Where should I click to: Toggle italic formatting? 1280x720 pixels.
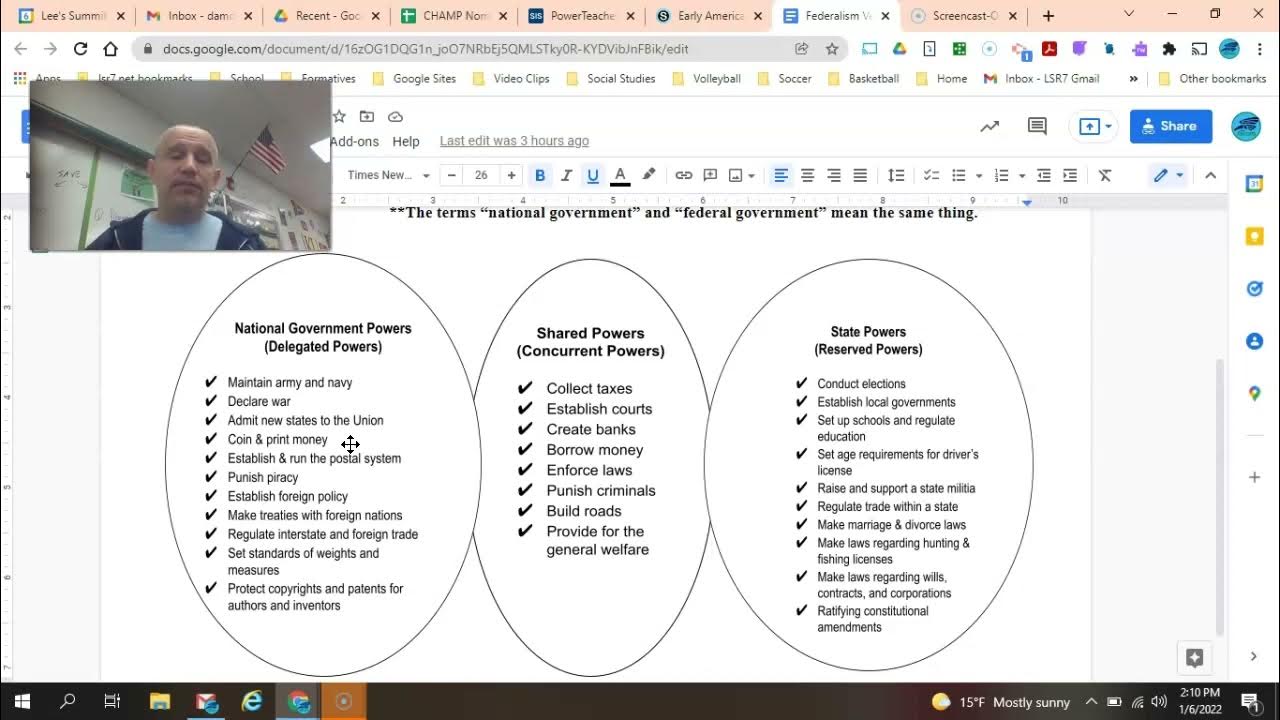[566, 175]
